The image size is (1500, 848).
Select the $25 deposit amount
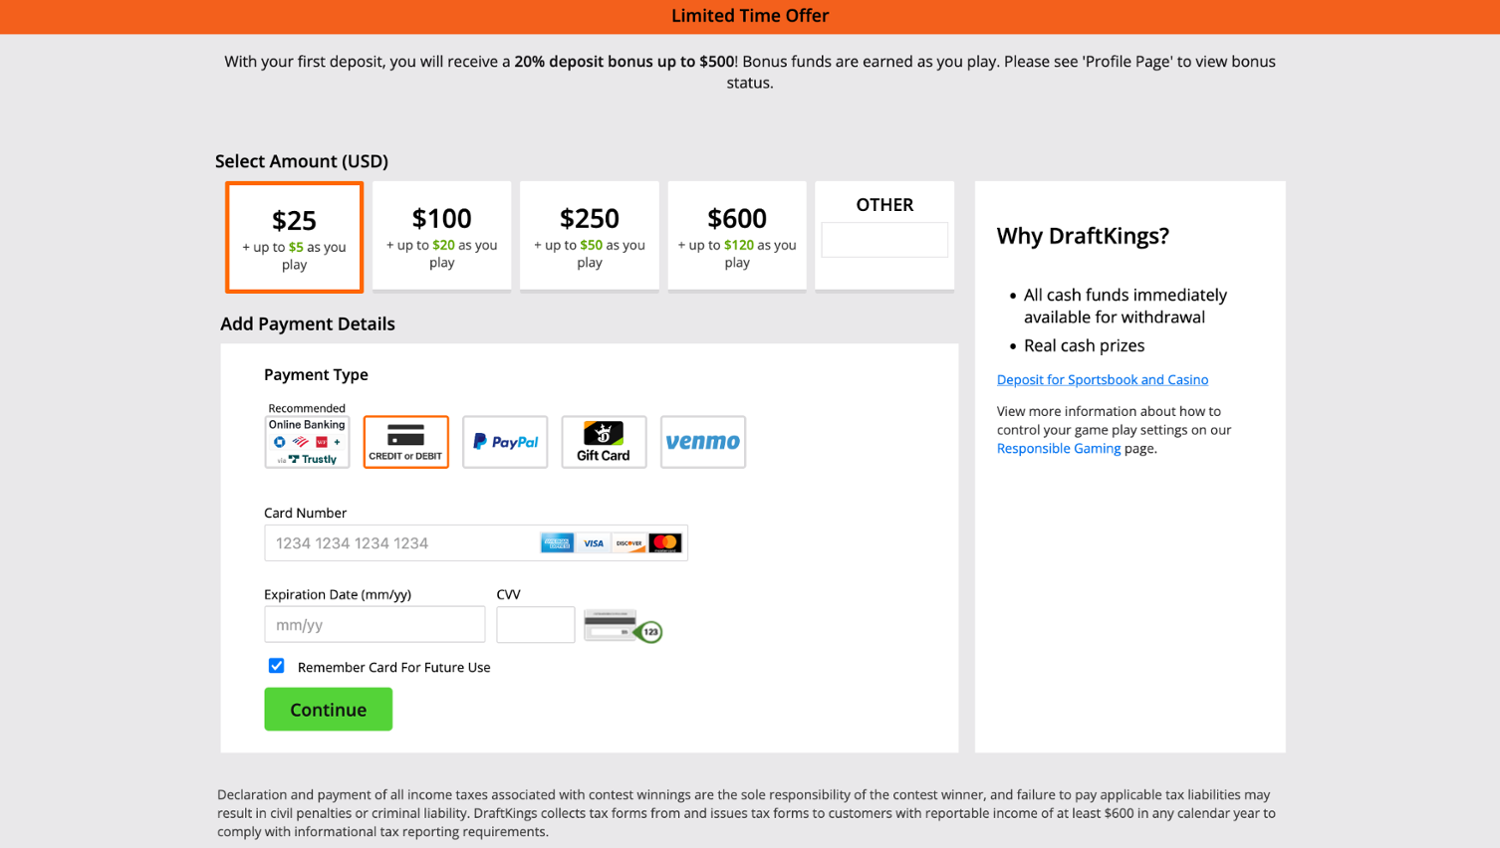[x=294, y=237]
